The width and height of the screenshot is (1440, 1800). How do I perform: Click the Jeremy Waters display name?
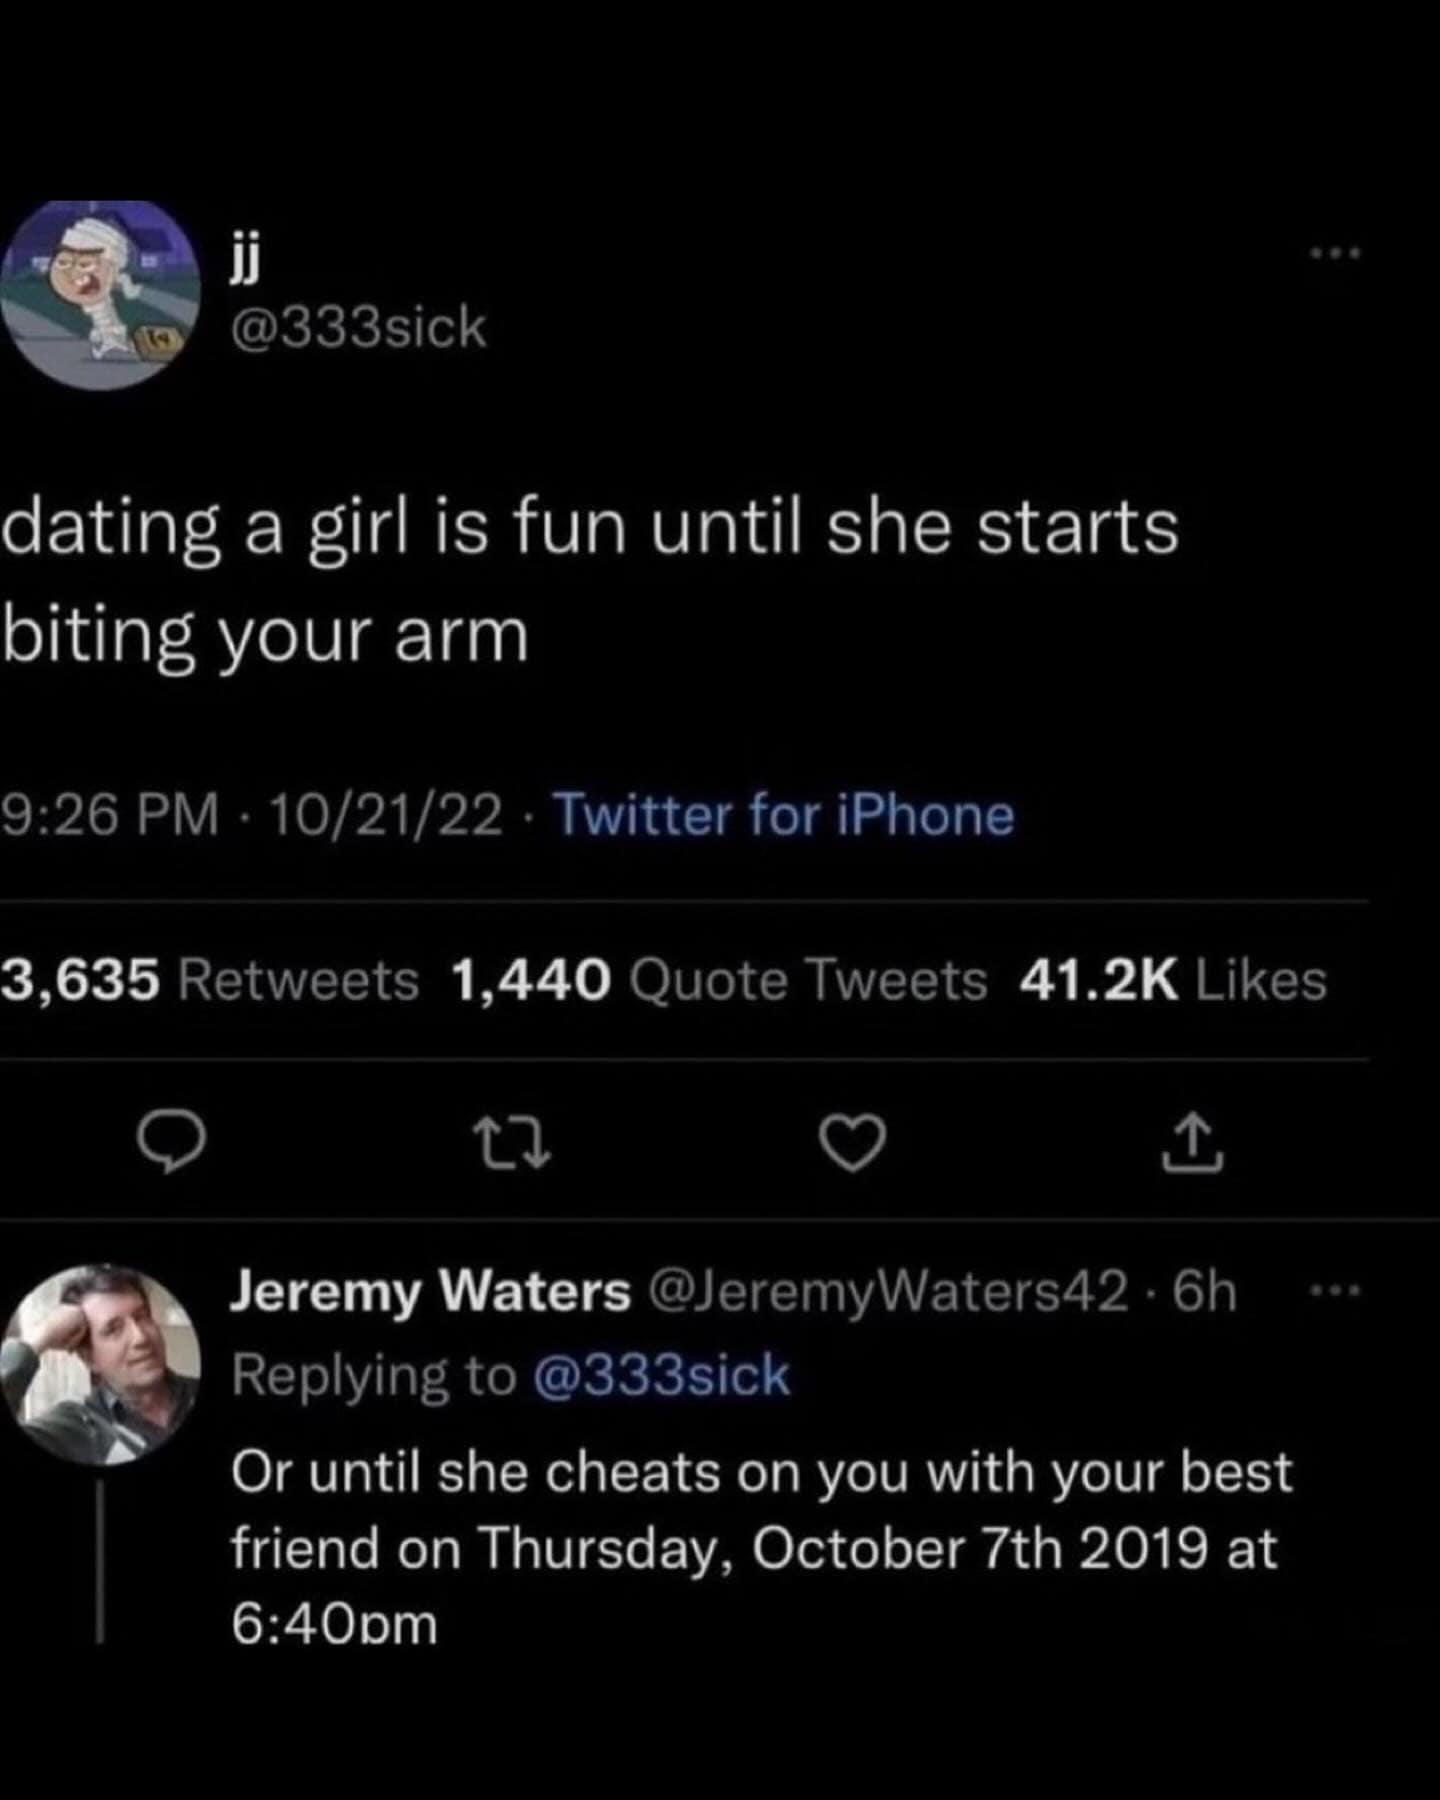pos(431,1291)
